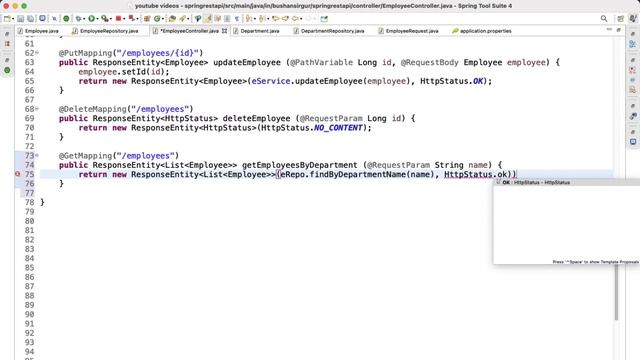The height and width of the screenshot is (360, 640).
Task: Expand the Debug configurations dropdown arrow
Action: (84, 19)
